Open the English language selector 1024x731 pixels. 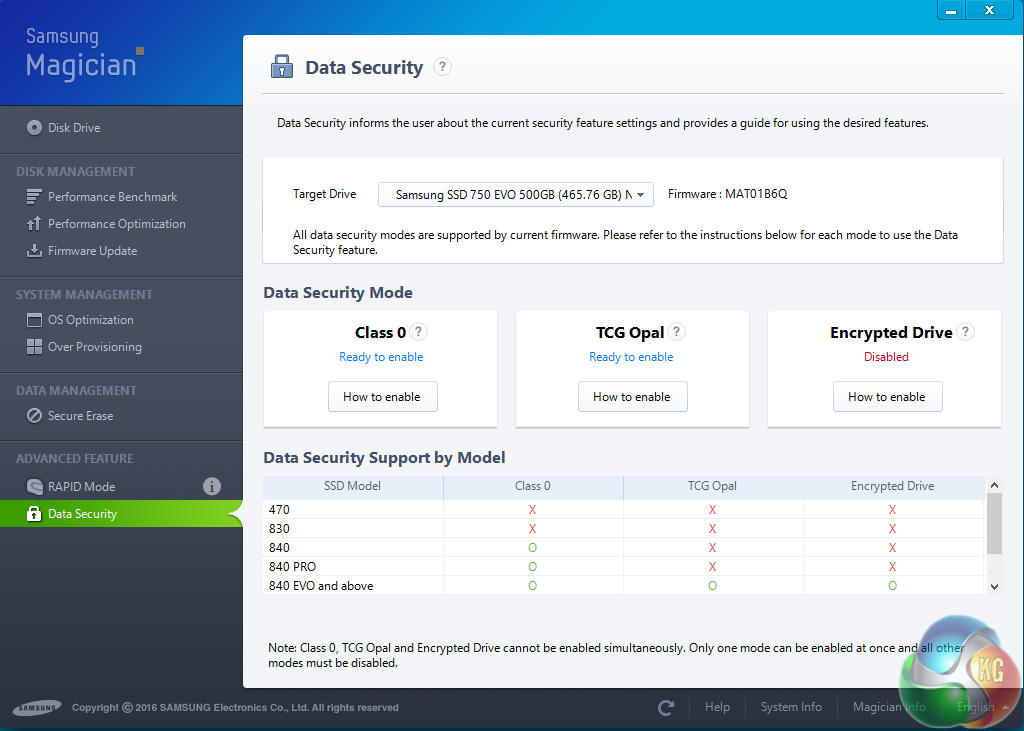click(975, 707)
